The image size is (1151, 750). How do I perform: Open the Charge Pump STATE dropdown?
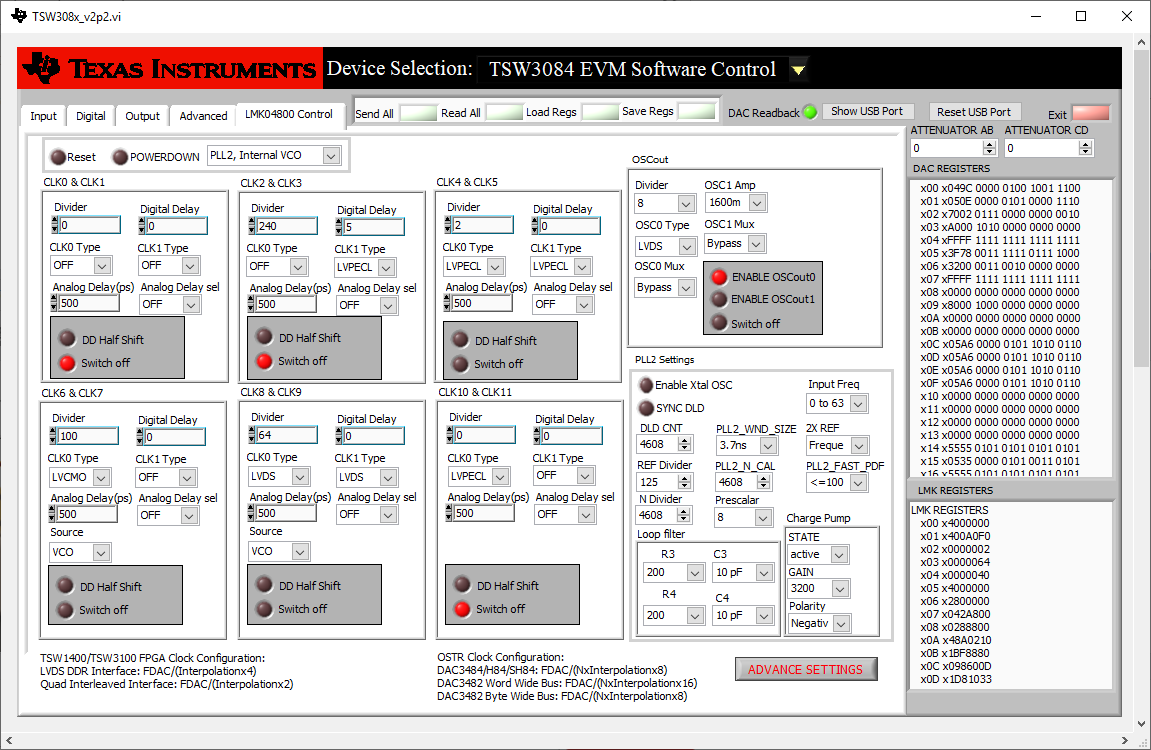[839, 555]
